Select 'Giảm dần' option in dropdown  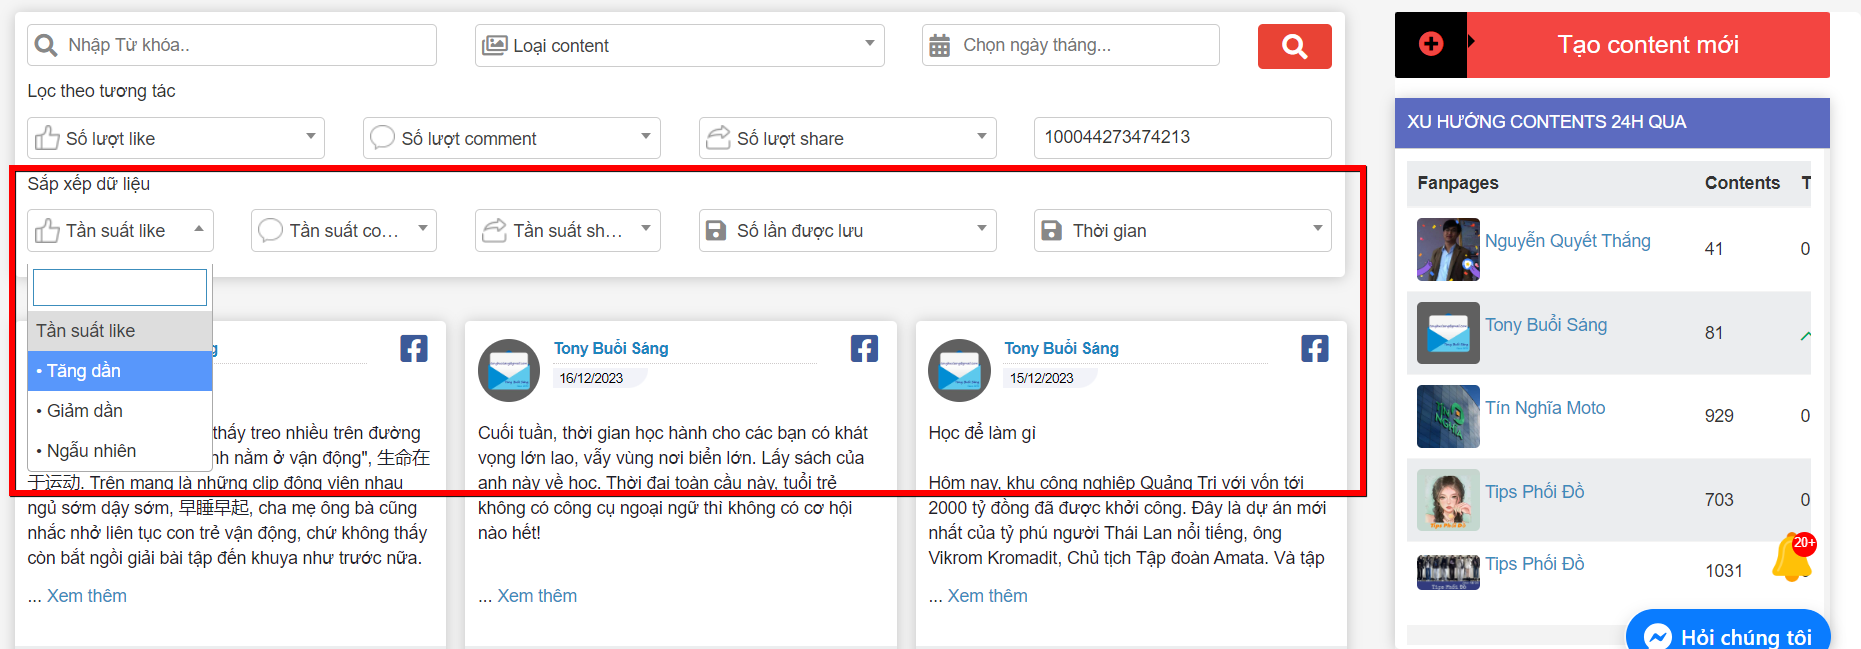tap(120, 411)
